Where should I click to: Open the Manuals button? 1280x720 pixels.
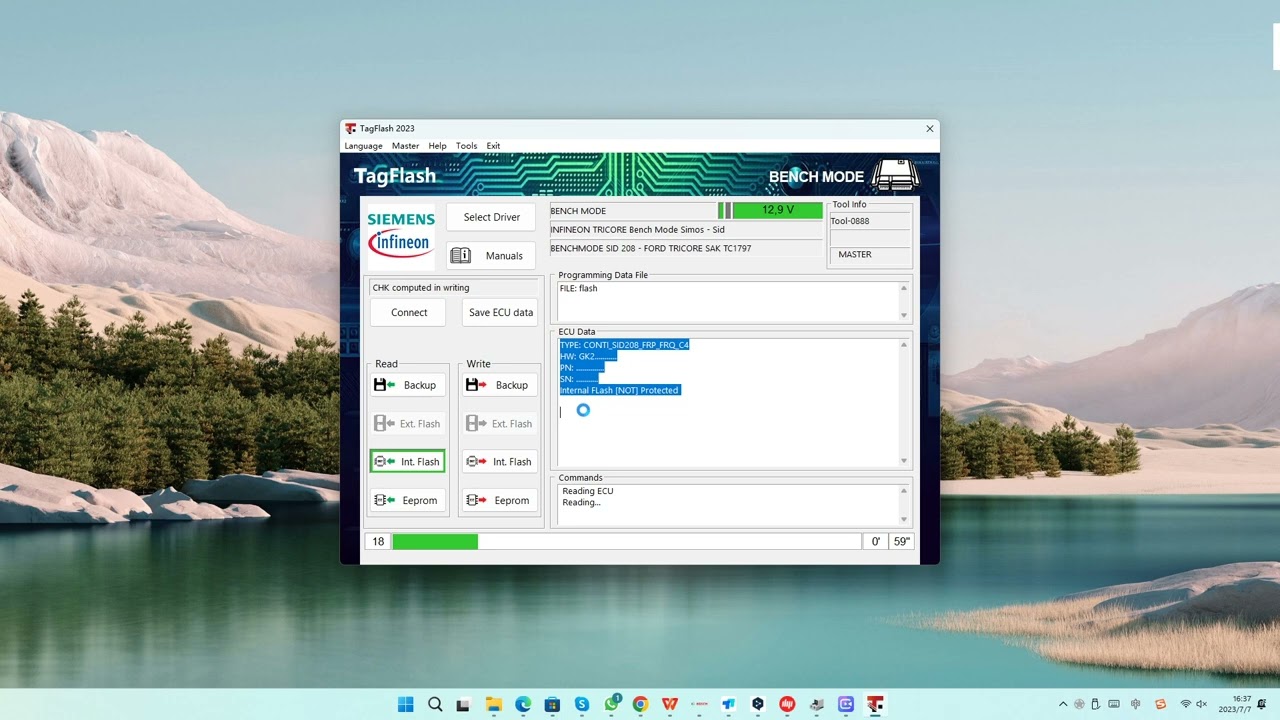coord(491,256)
